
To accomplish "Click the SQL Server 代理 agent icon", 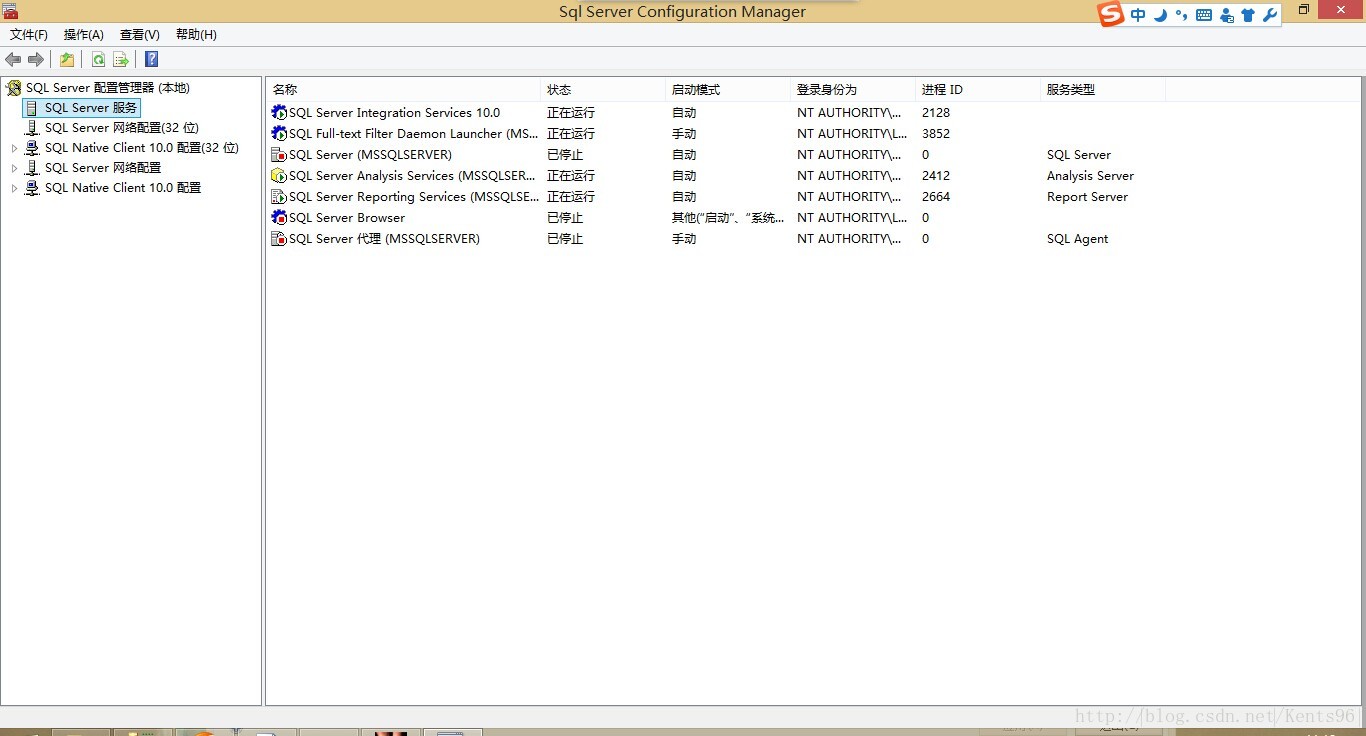I will pos(279,239).
